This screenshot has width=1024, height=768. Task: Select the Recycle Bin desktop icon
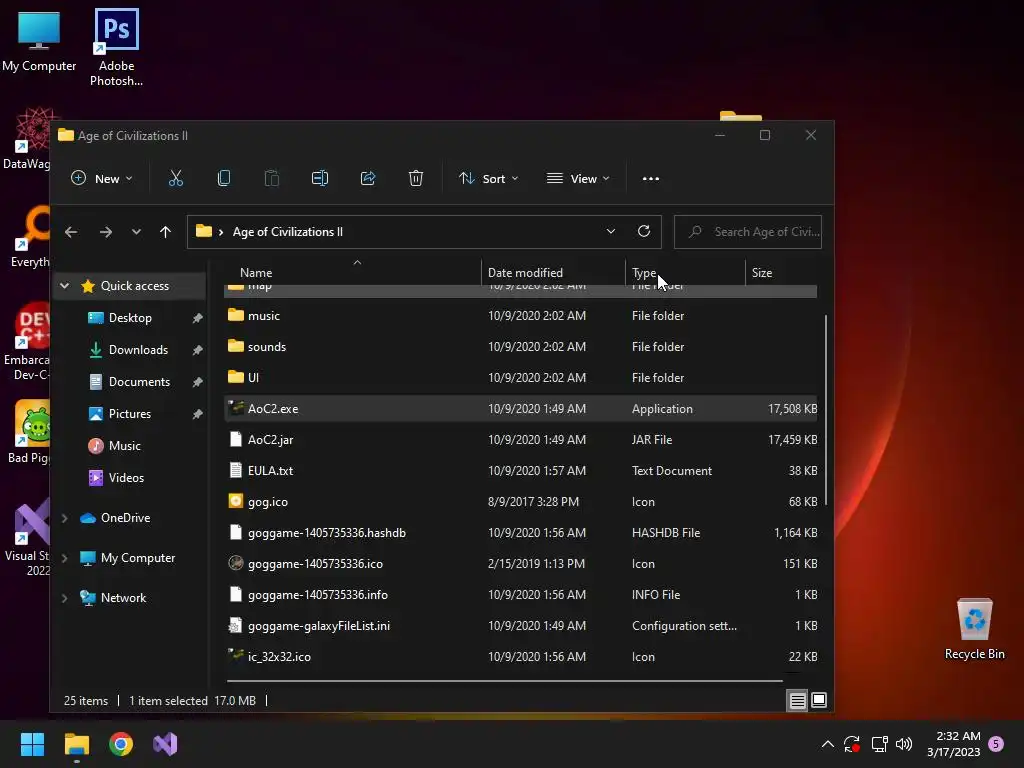click(x=974, y=628)
